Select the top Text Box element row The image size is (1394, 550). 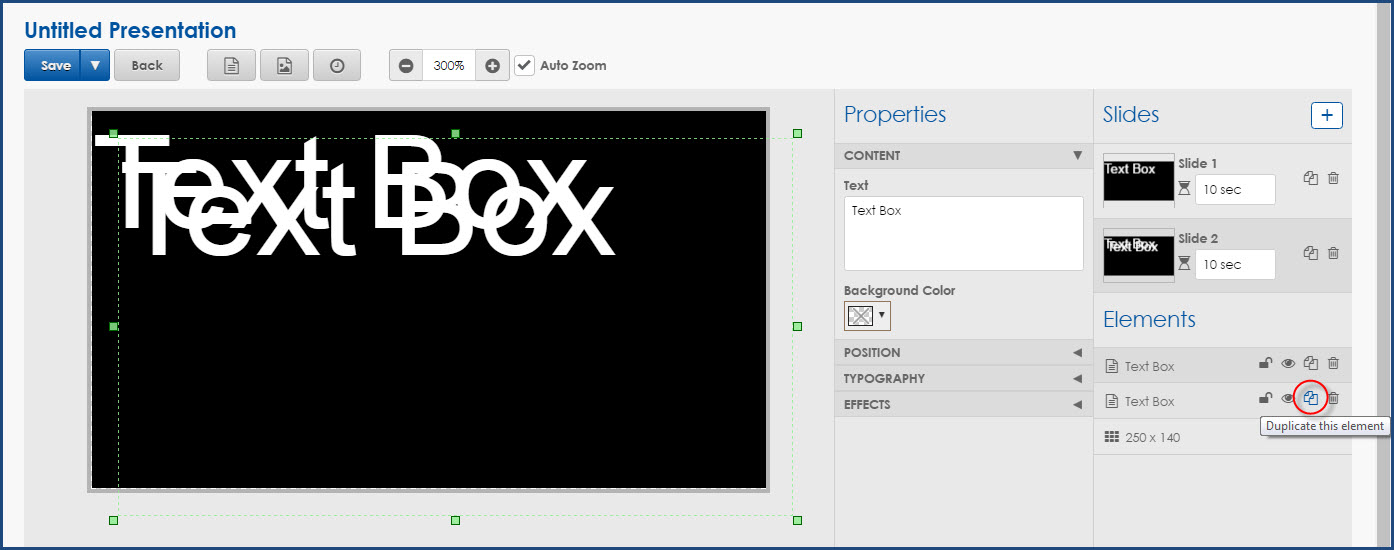[x=1222, y=366]
